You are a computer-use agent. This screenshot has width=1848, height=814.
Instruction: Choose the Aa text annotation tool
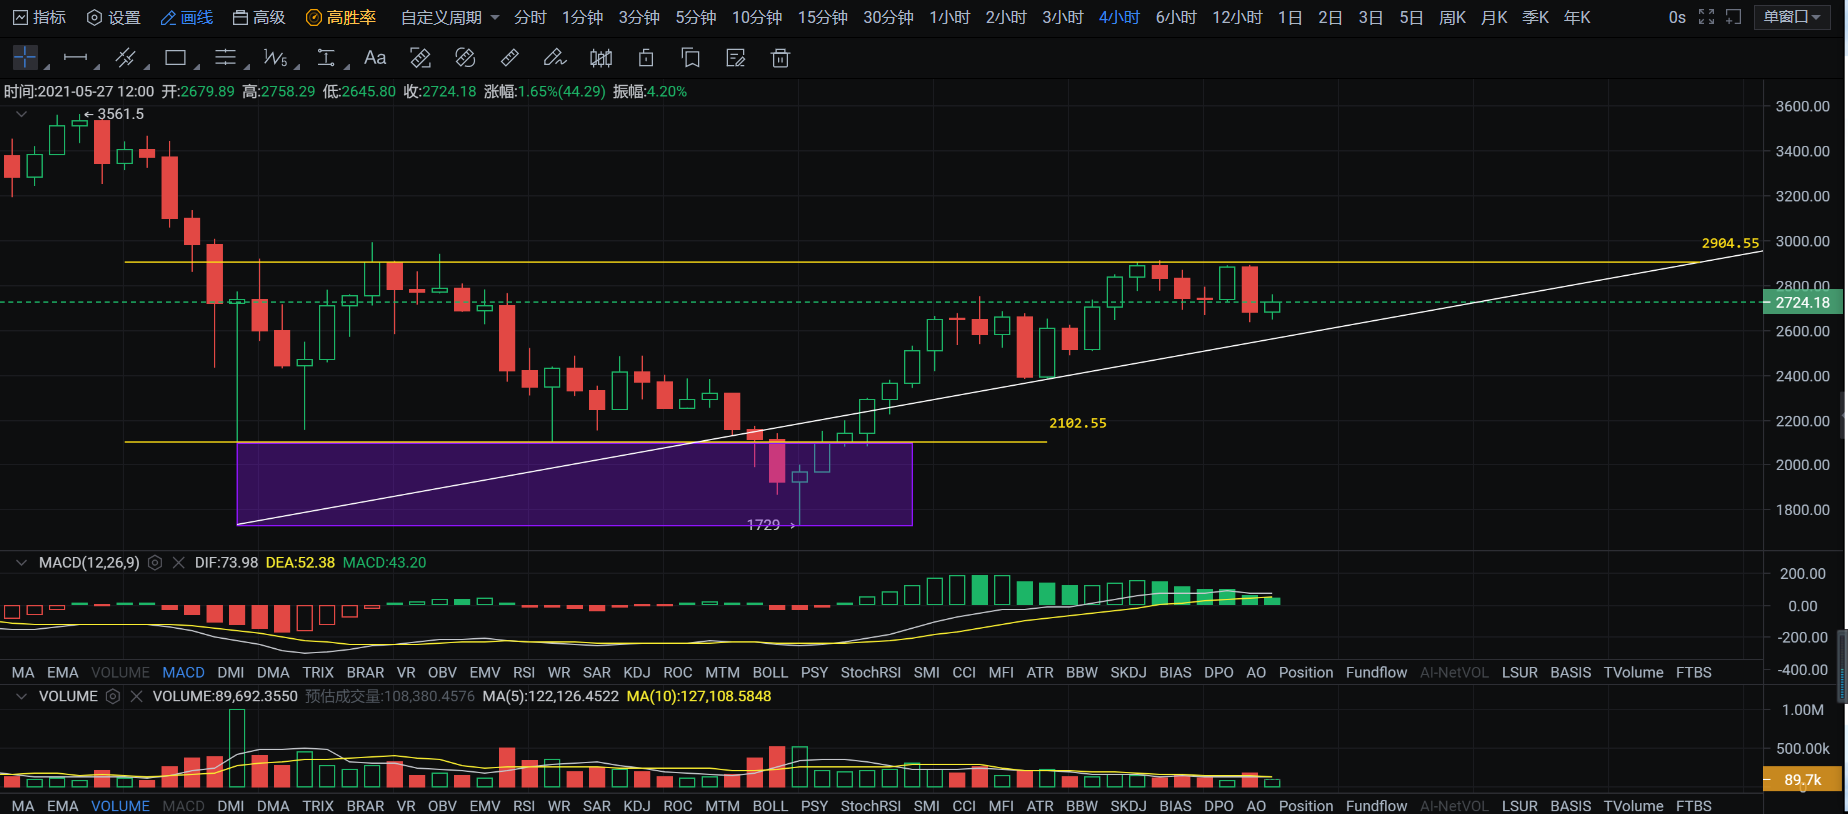[x=375, y=58]
